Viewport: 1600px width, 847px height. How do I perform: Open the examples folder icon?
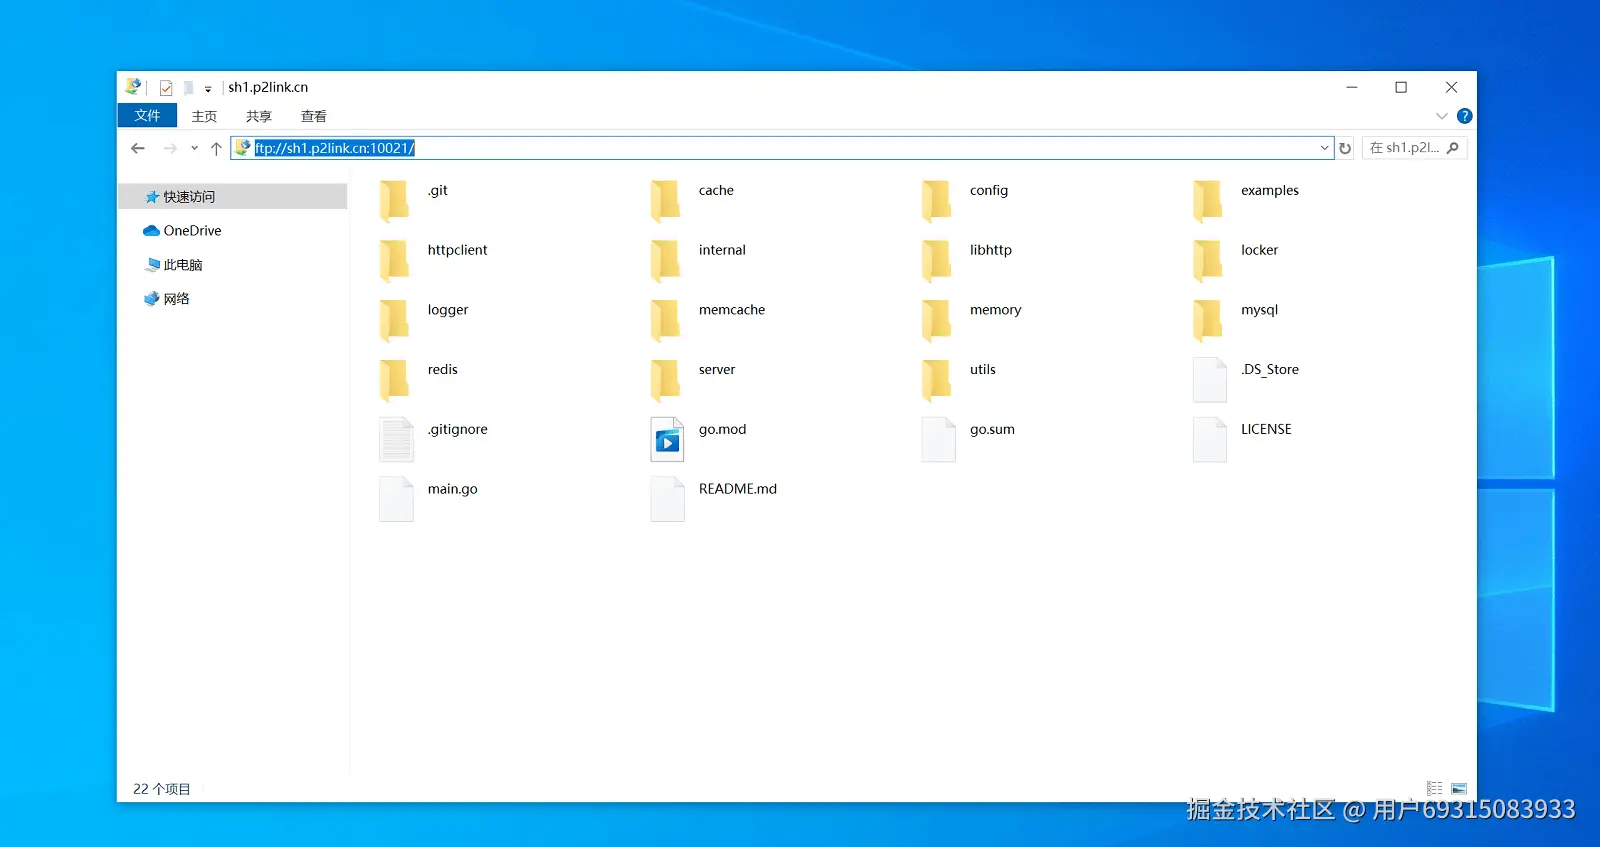click(x=1208, y=200)
